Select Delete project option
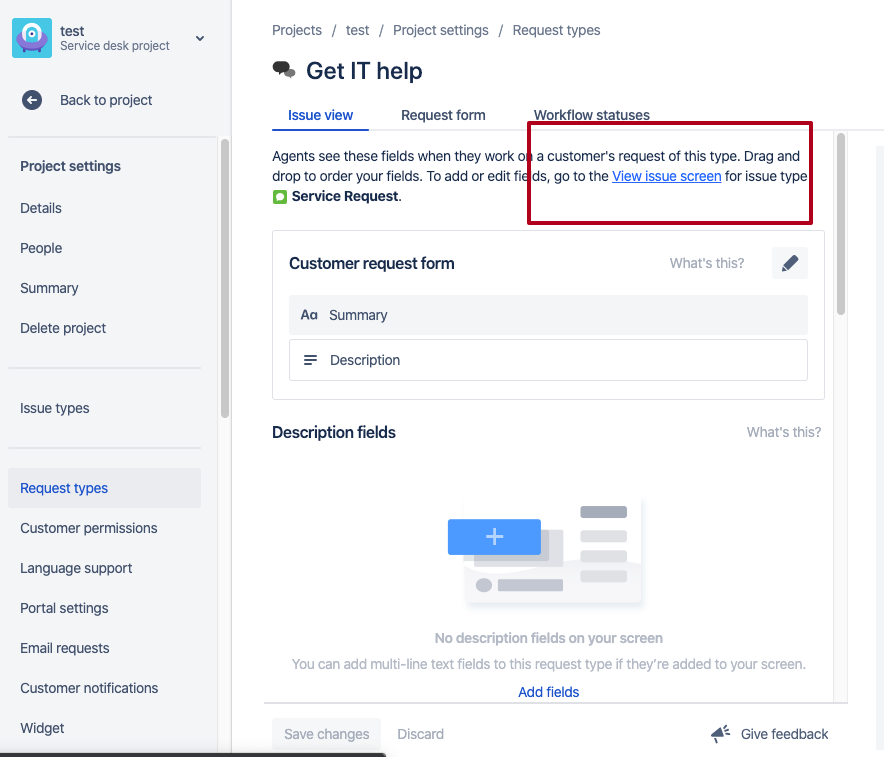884x757 pixels. click(63, 328)
